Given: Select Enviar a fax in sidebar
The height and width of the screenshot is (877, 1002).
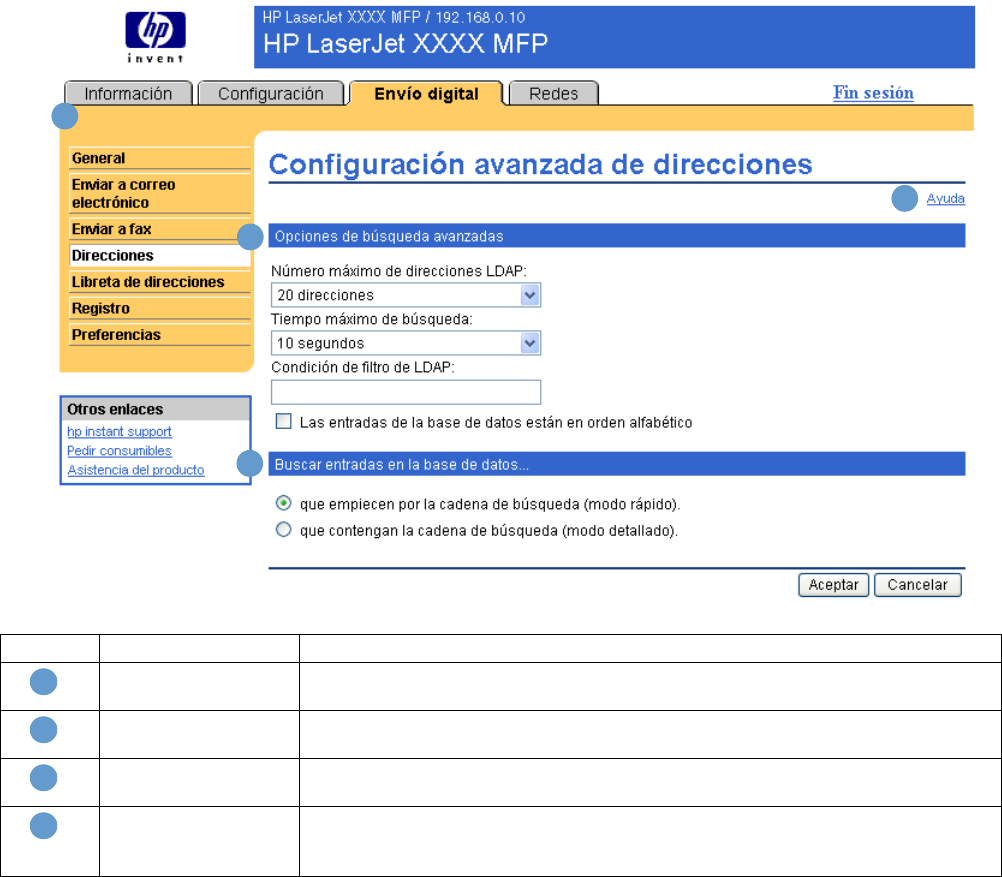Looking at the screenshot, I should tap(160, 229).
